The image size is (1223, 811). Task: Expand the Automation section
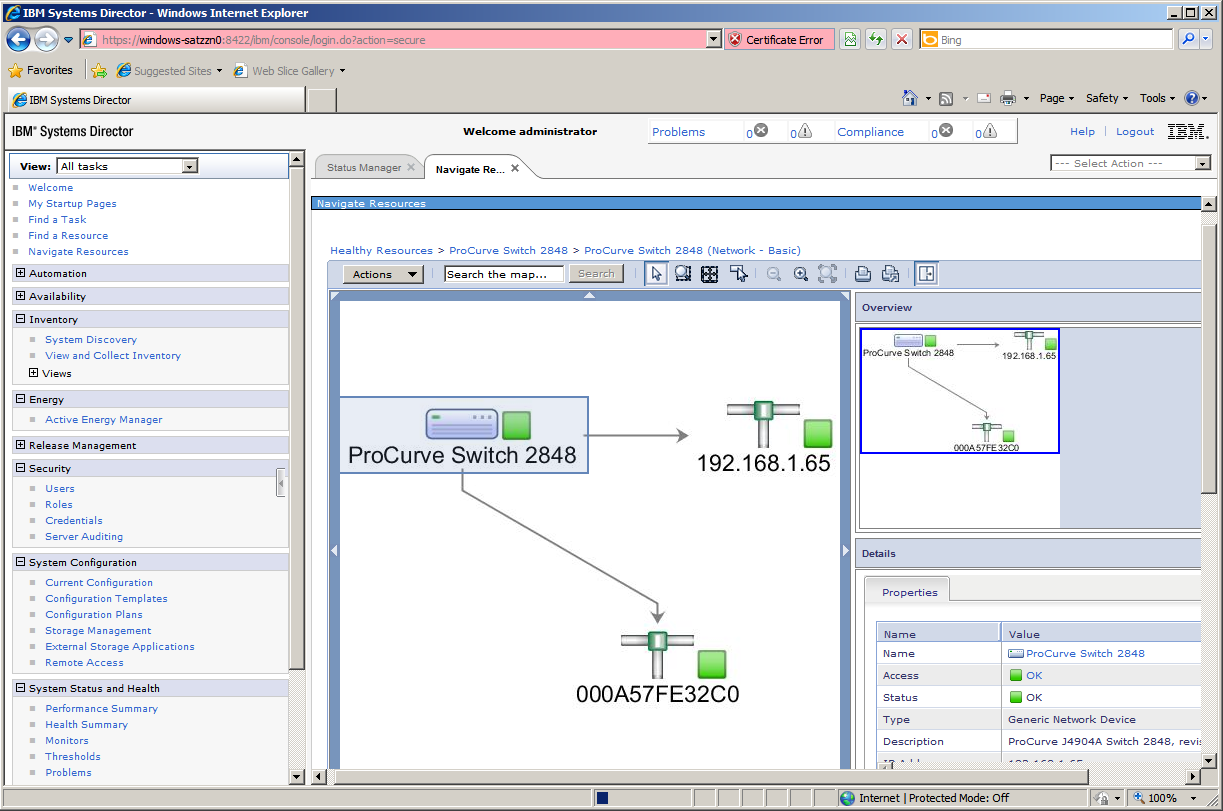pos(21,273)
